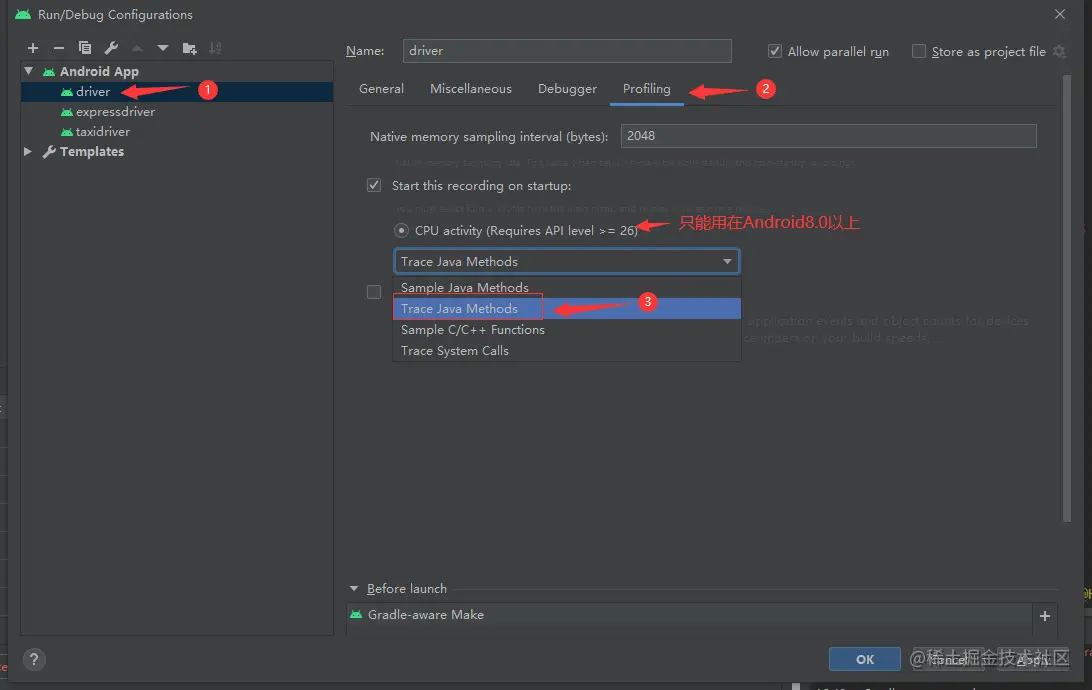This screenshot has width=1092, height=690.
Task: Add a new run configuration
Action: point(33,48)
